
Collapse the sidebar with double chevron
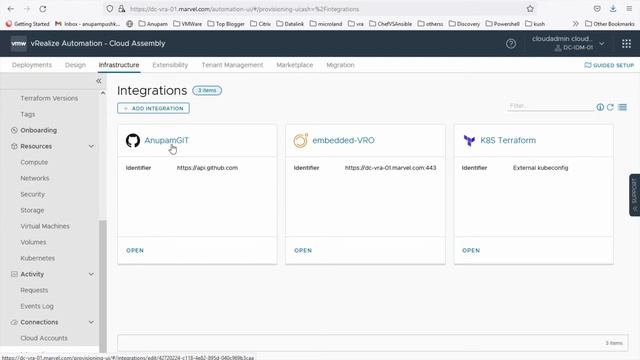point(98,81)
